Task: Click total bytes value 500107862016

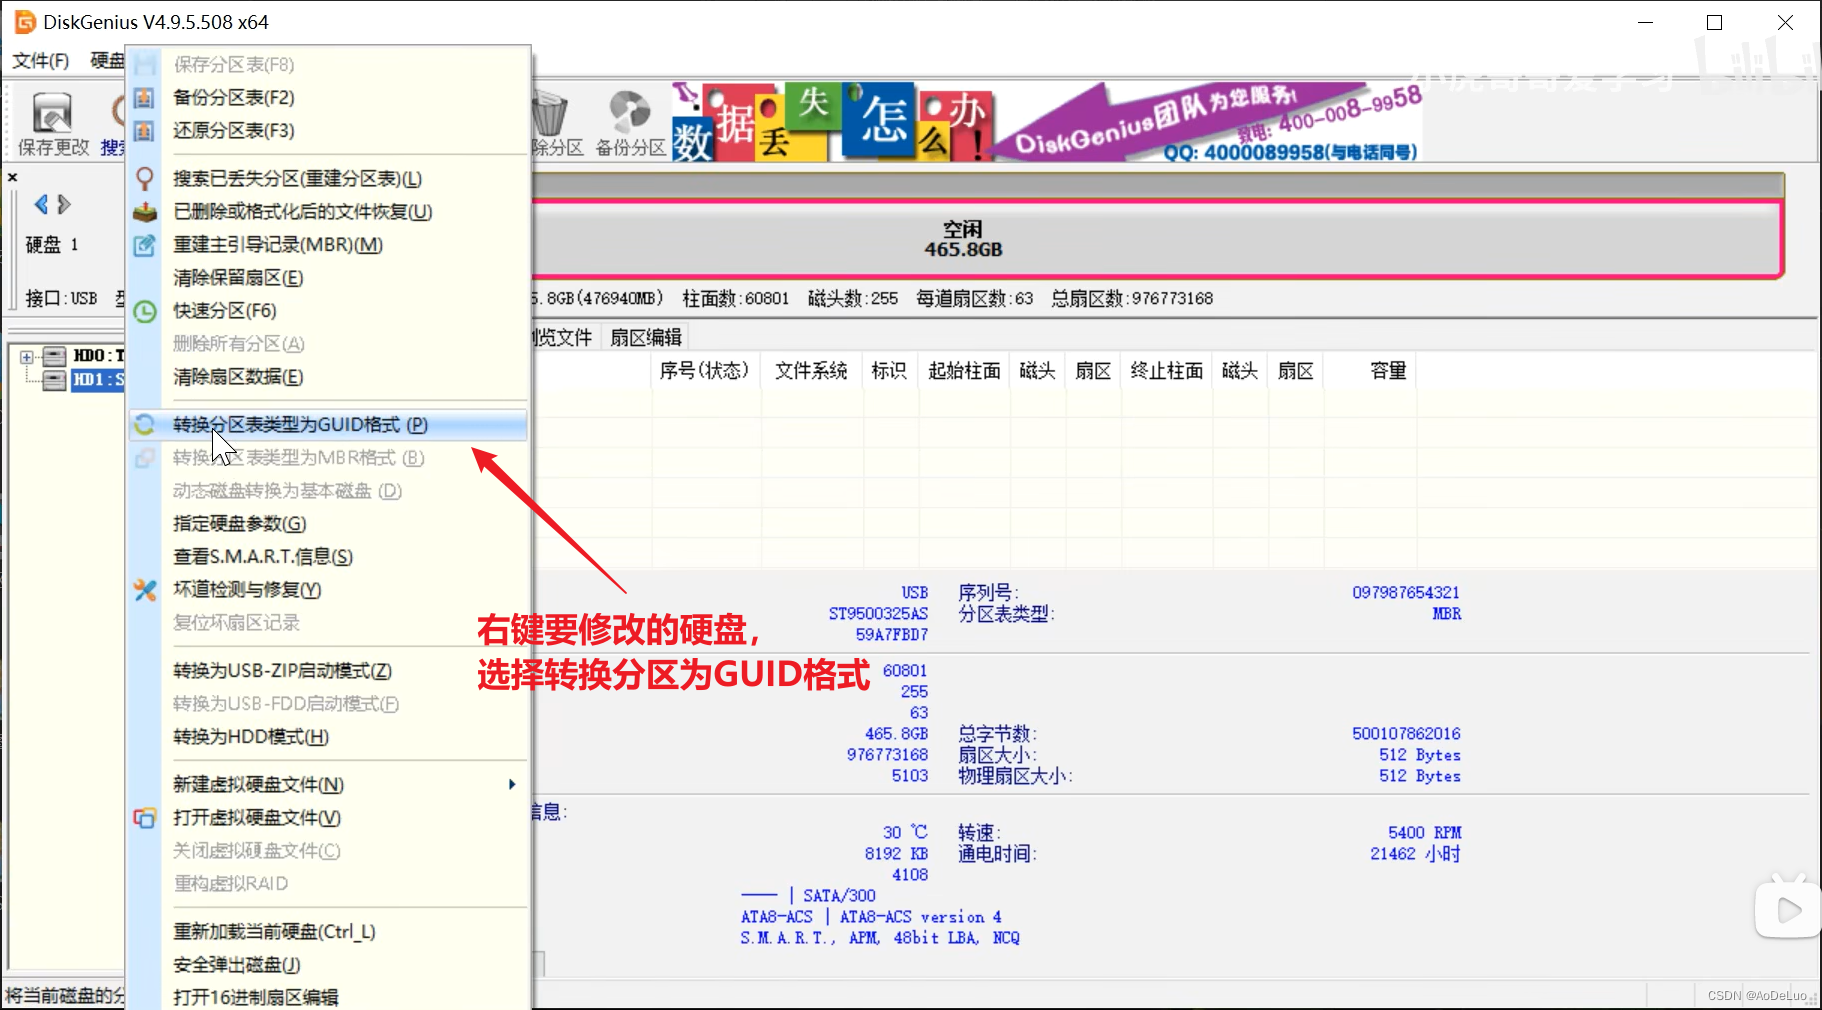Action: [x=1406, y=734]
